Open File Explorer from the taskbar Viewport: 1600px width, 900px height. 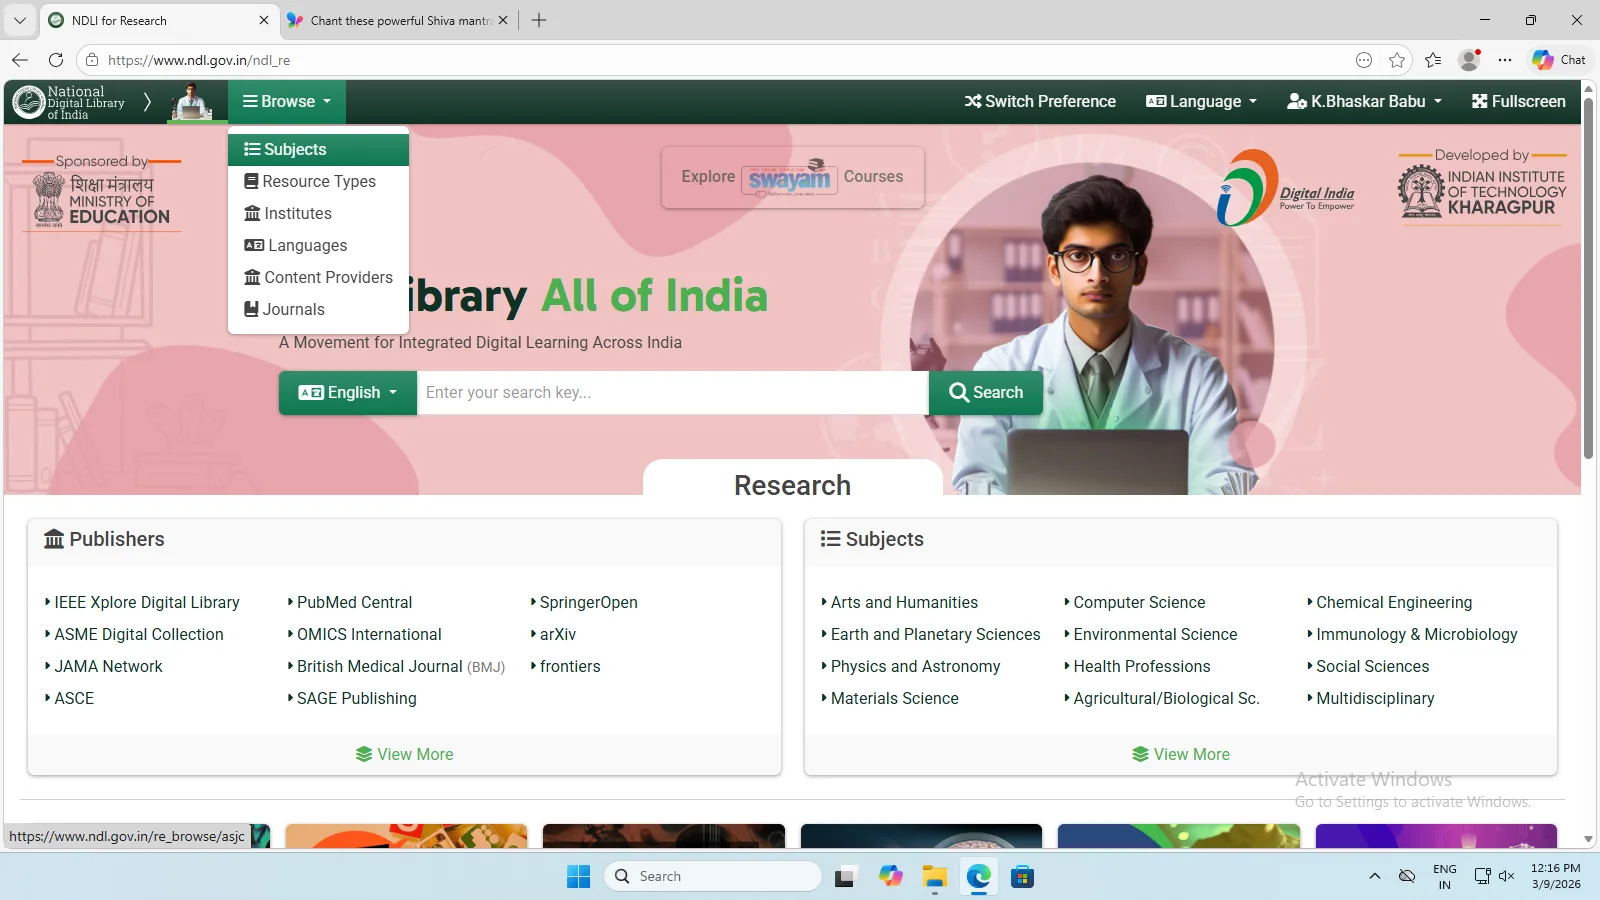pyautogui.click(x=935, y=877)
